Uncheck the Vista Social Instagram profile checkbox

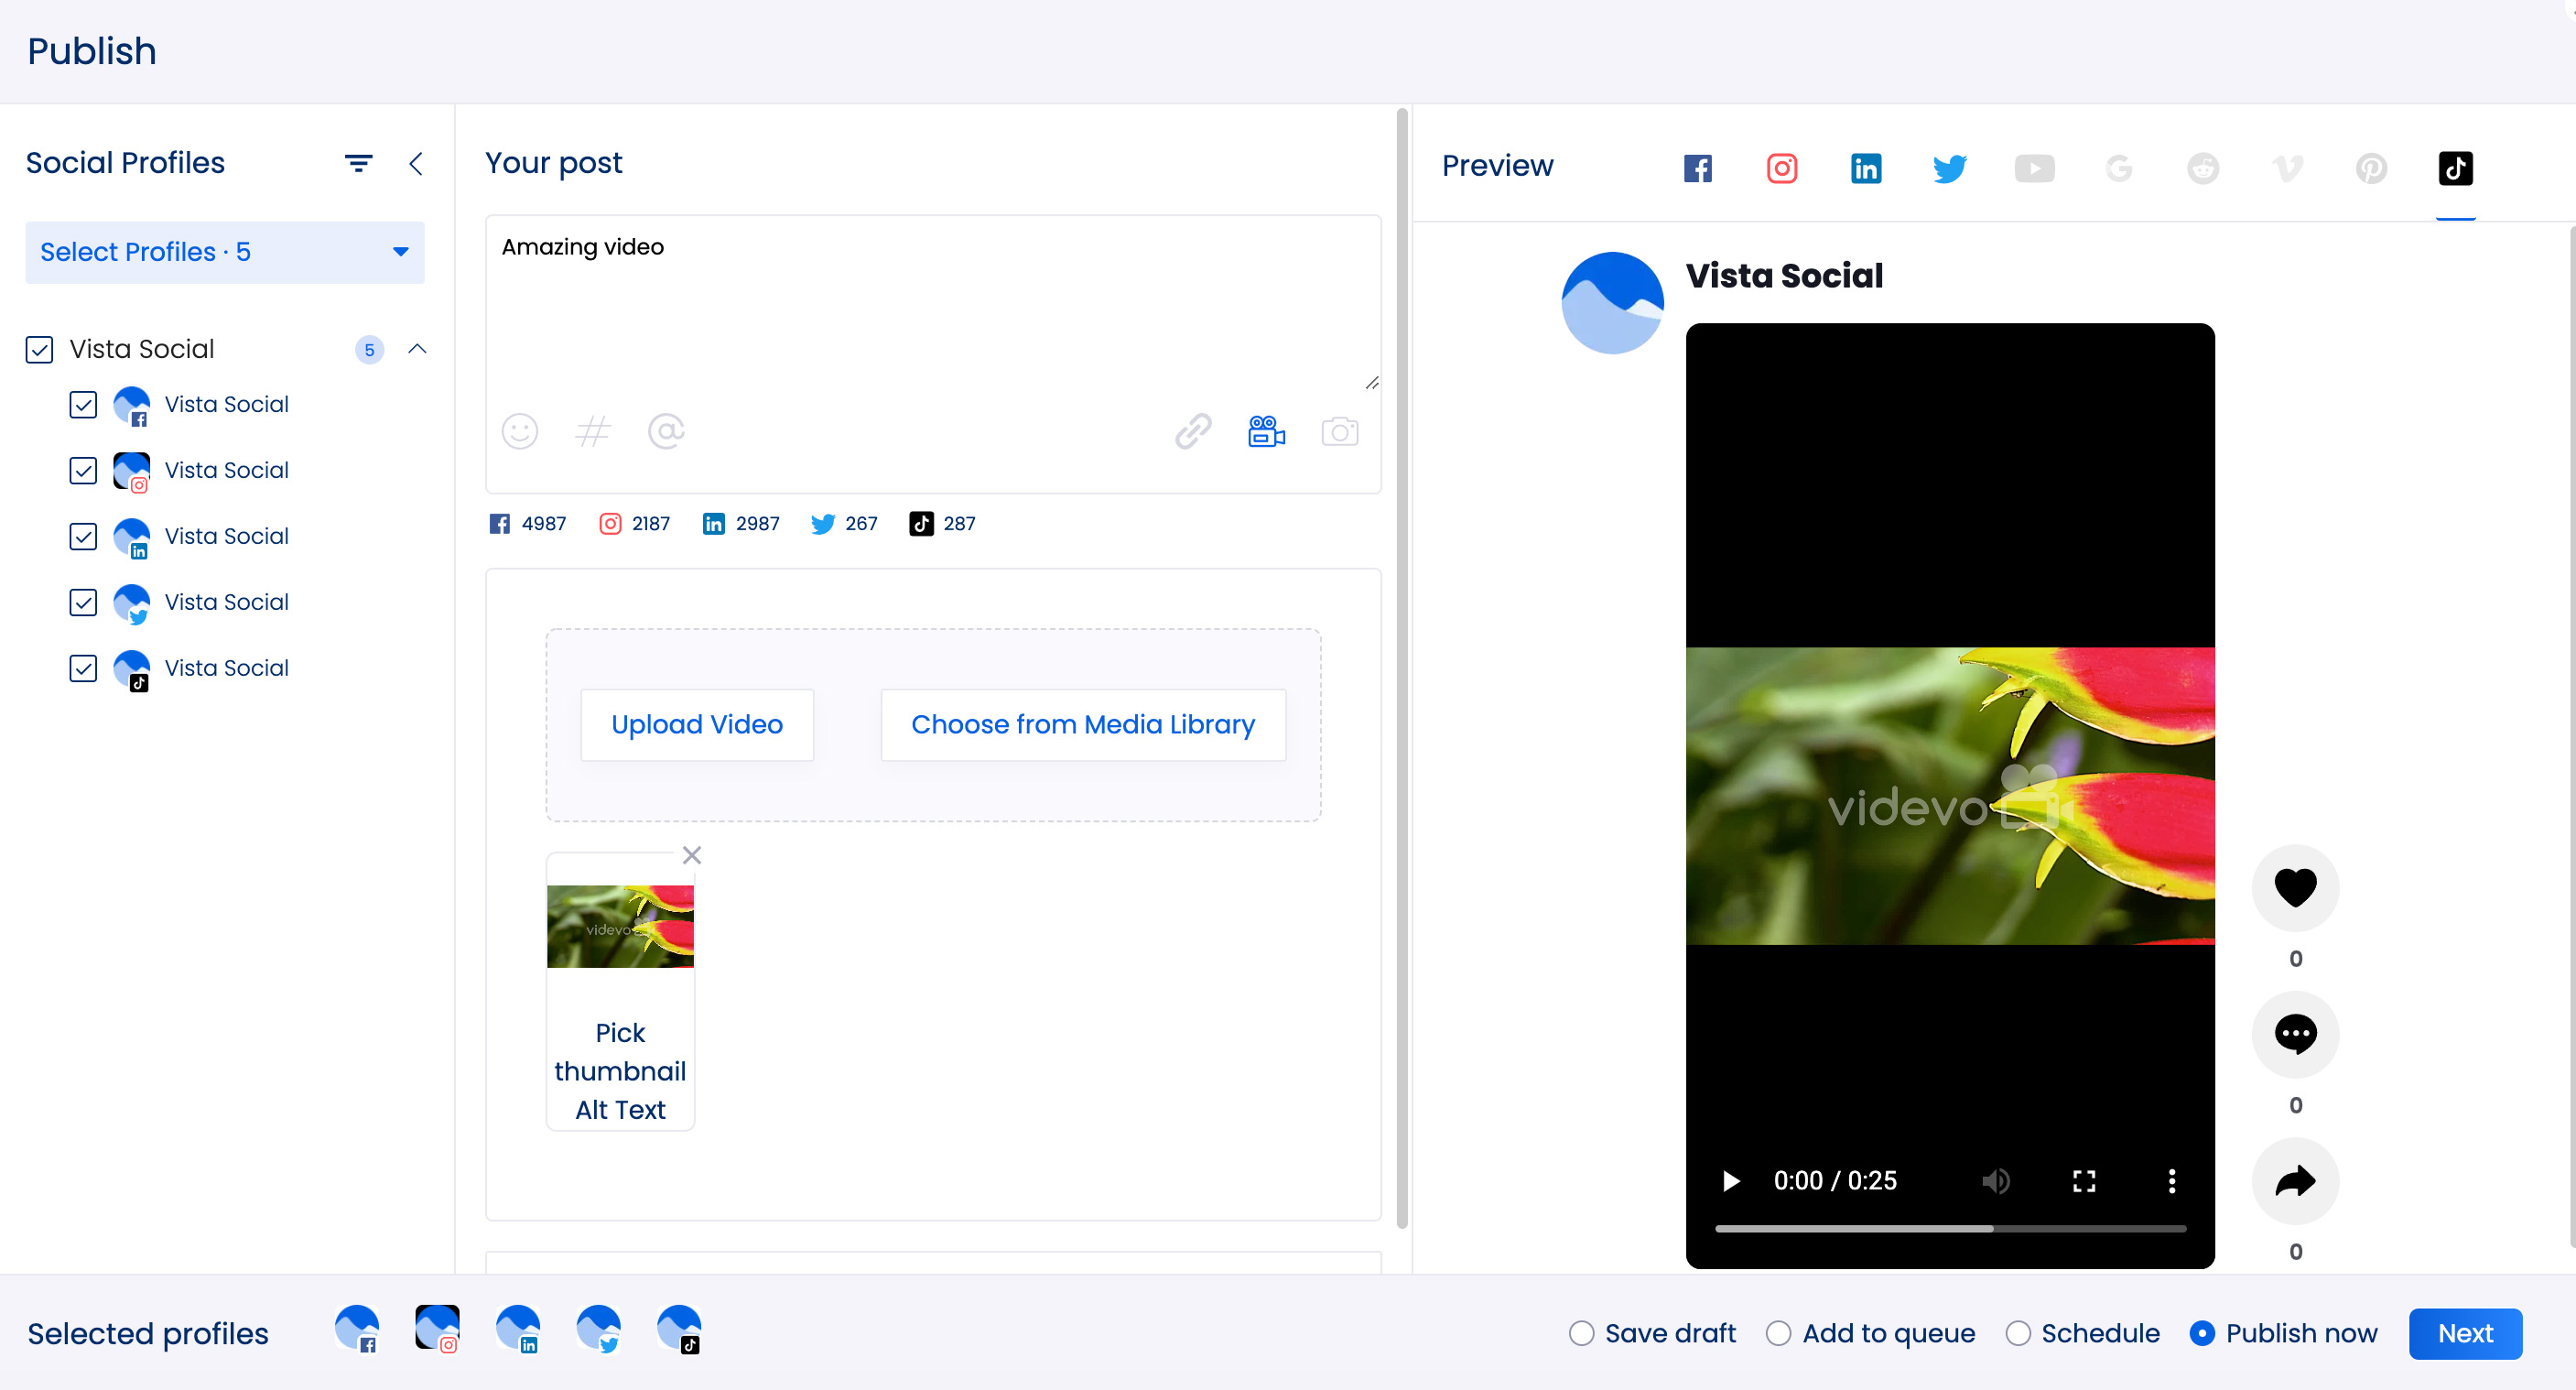83,470
